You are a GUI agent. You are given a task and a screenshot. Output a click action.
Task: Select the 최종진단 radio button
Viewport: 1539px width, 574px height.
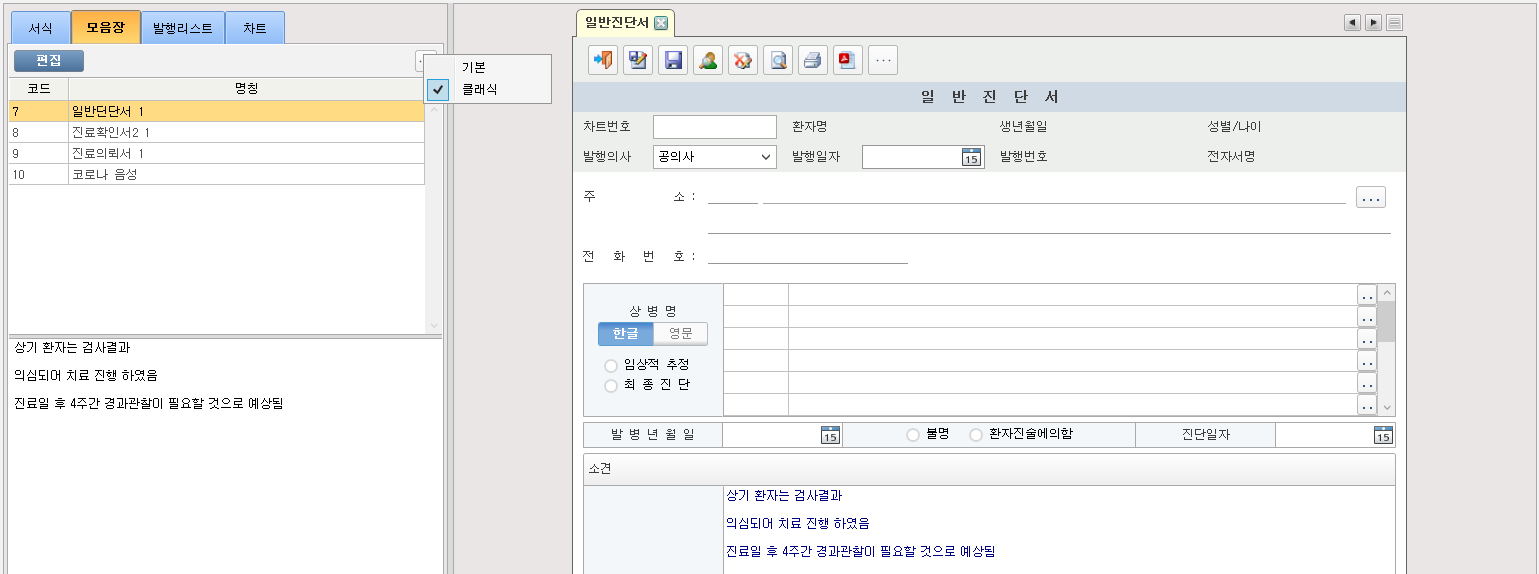611,385
